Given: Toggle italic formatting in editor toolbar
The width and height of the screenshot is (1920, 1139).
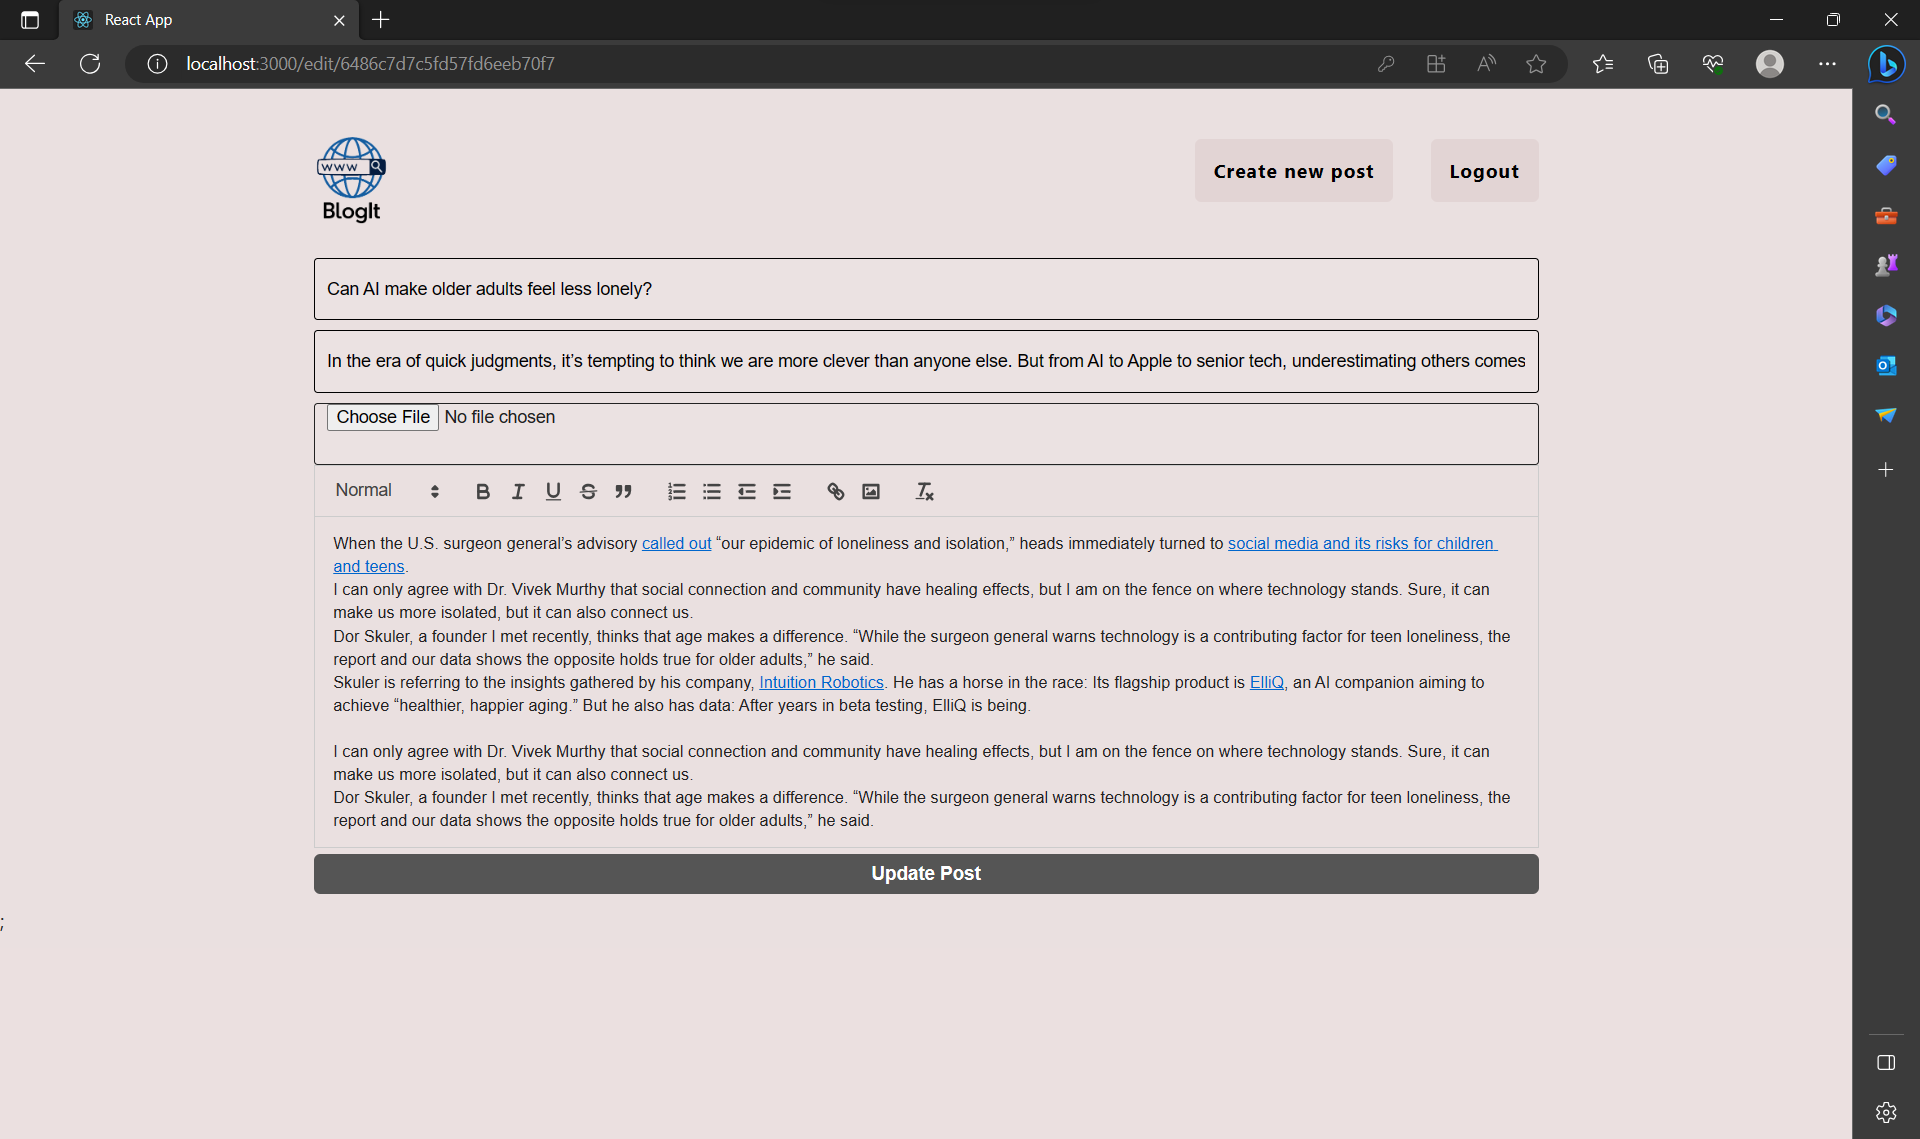Looking at the screenshot, I should tap(518, 491).
